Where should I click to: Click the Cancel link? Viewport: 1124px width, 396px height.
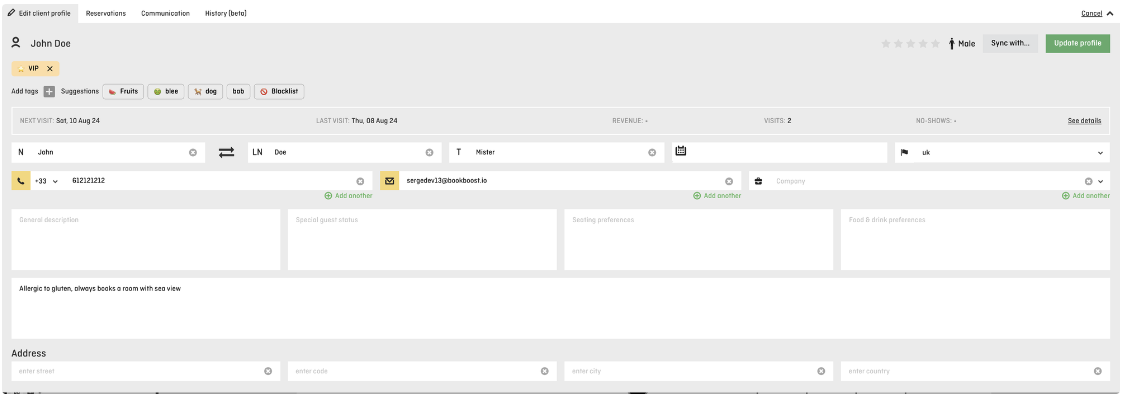1091,14
